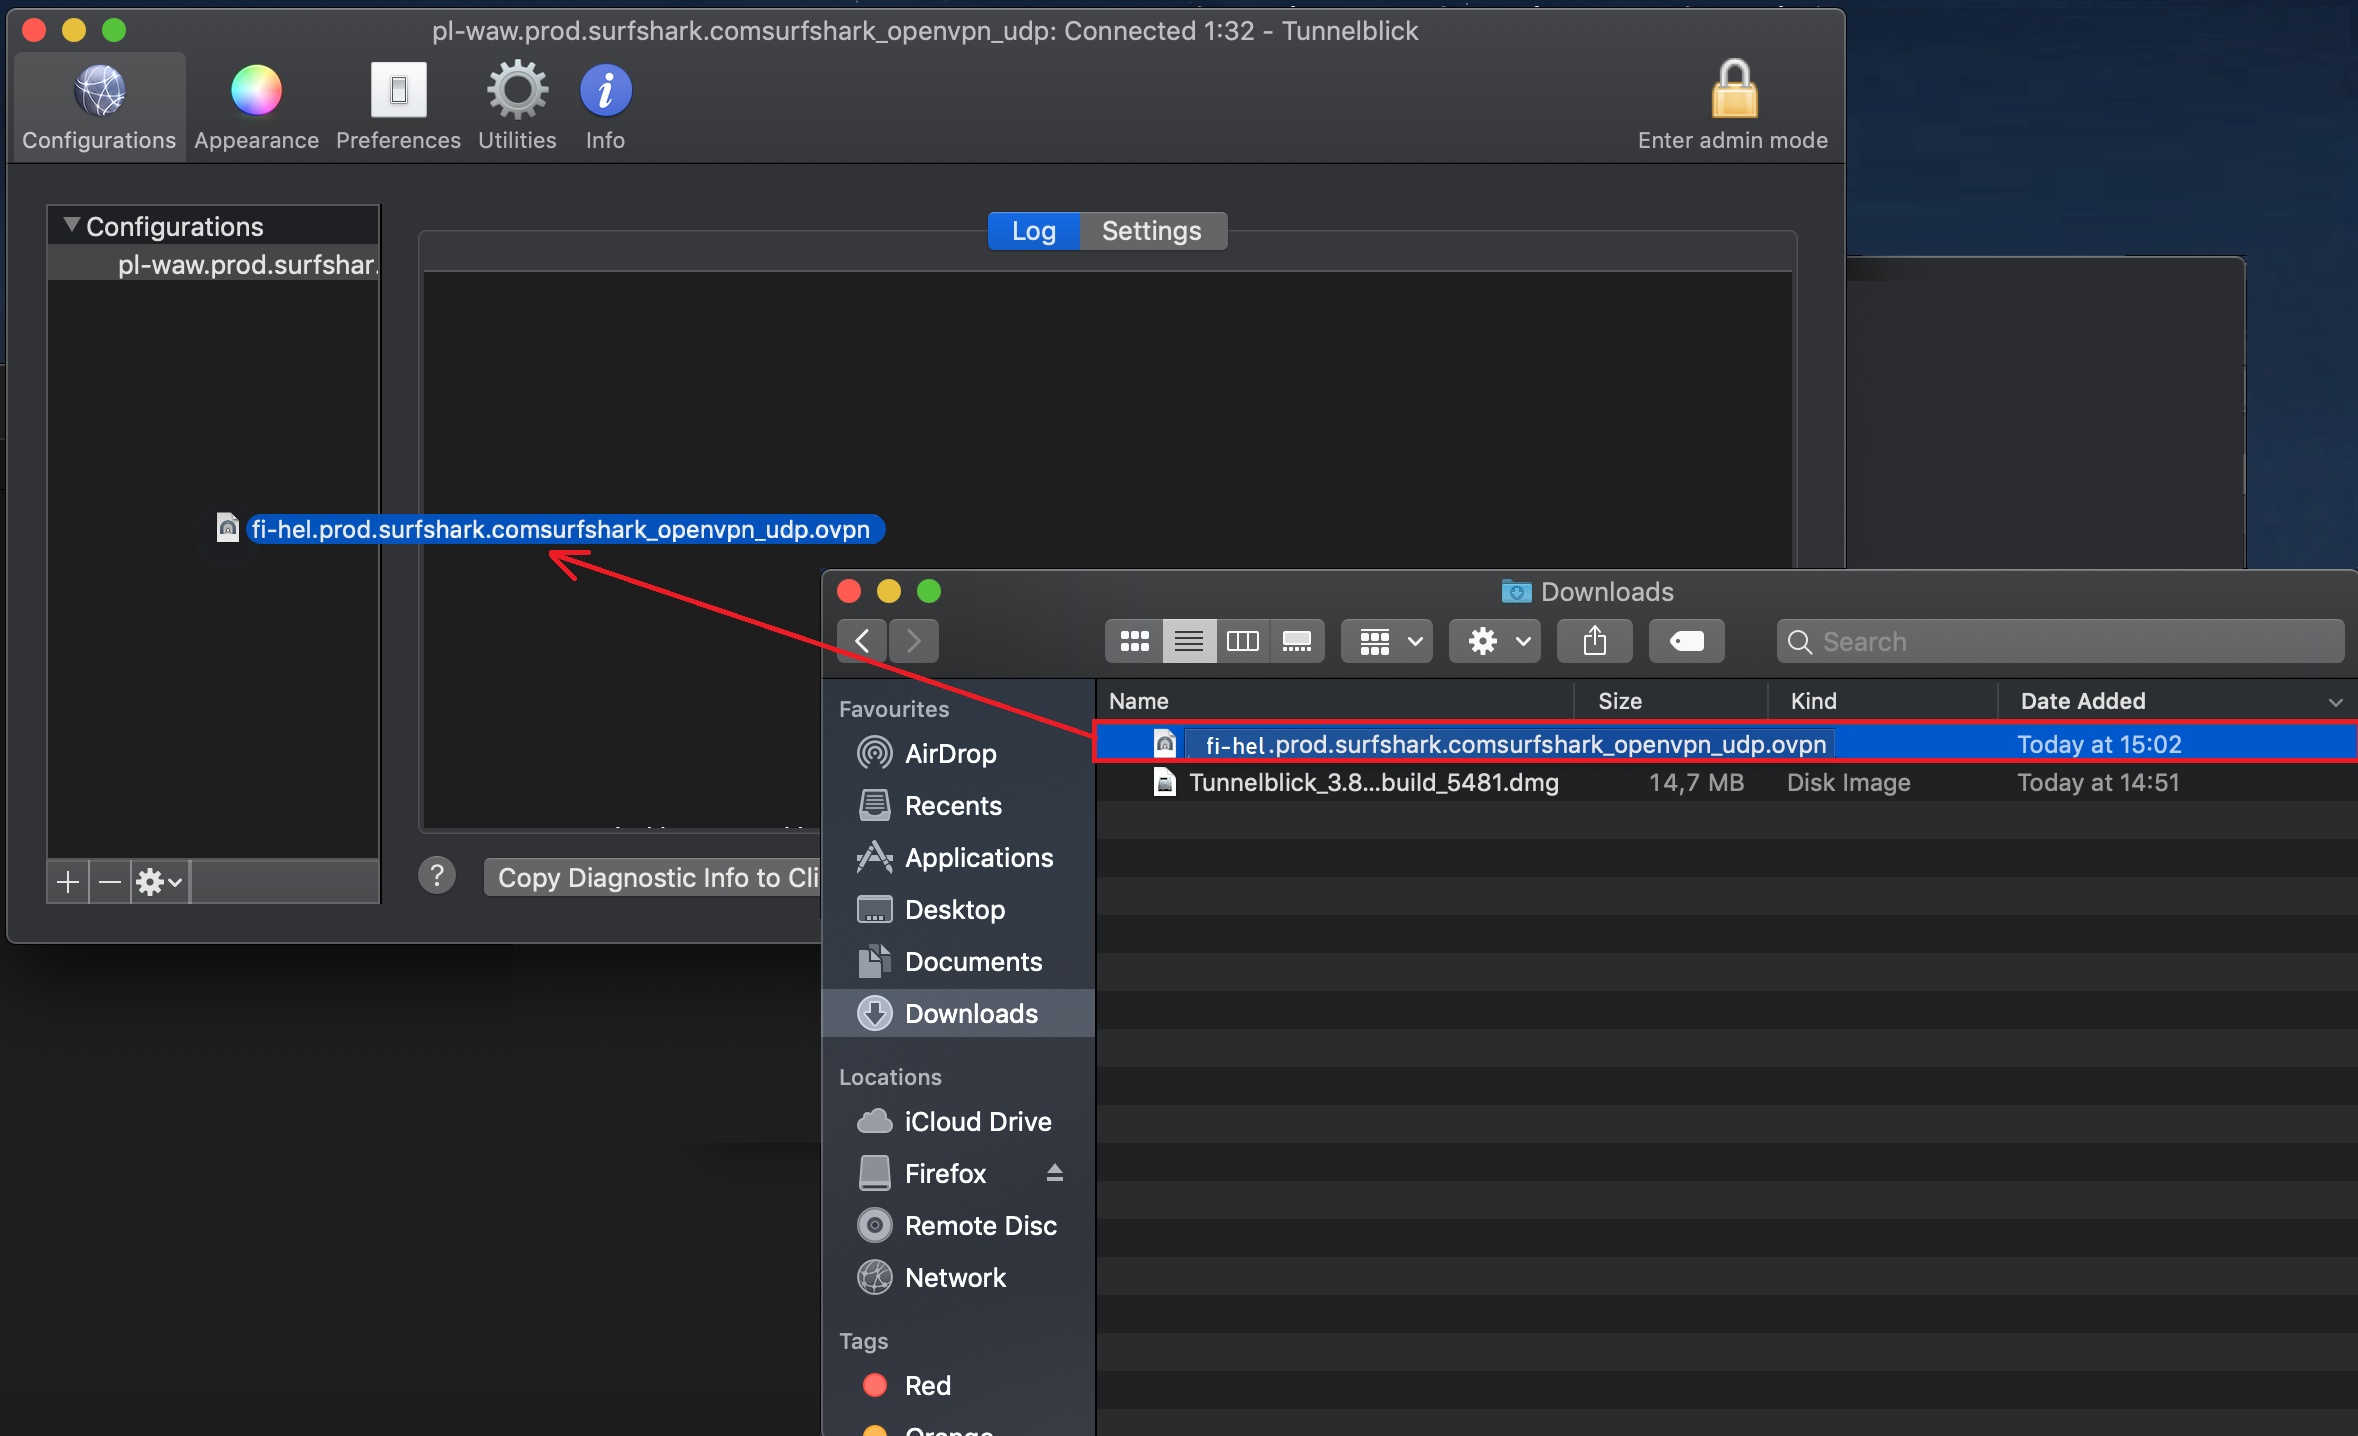The image size is (2358, 1436).
Task: Open the Finder action gear menu
Action: [1495, 641]
